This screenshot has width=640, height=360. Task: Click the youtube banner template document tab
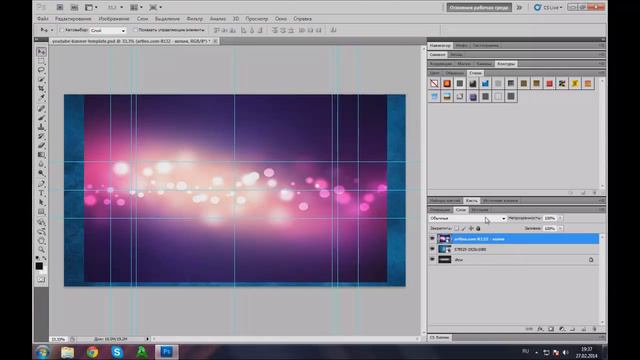click(134, 41)
